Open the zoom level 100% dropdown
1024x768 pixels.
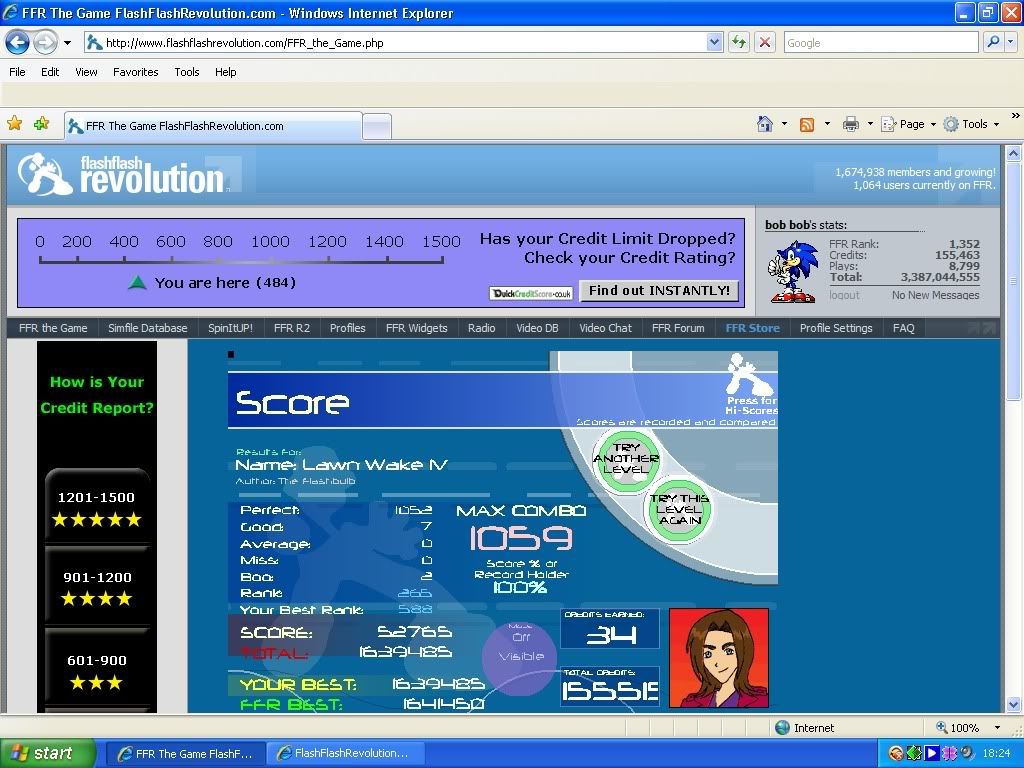[x=997, y=728]
